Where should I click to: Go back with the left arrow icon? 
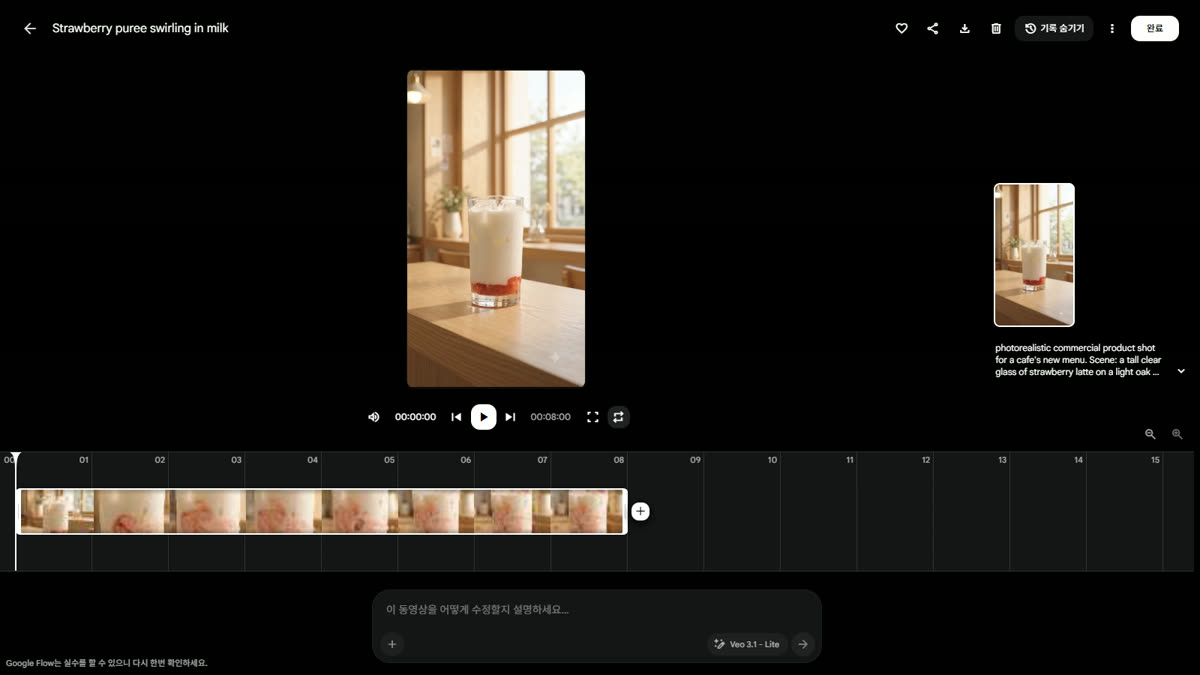click(30, 29)
